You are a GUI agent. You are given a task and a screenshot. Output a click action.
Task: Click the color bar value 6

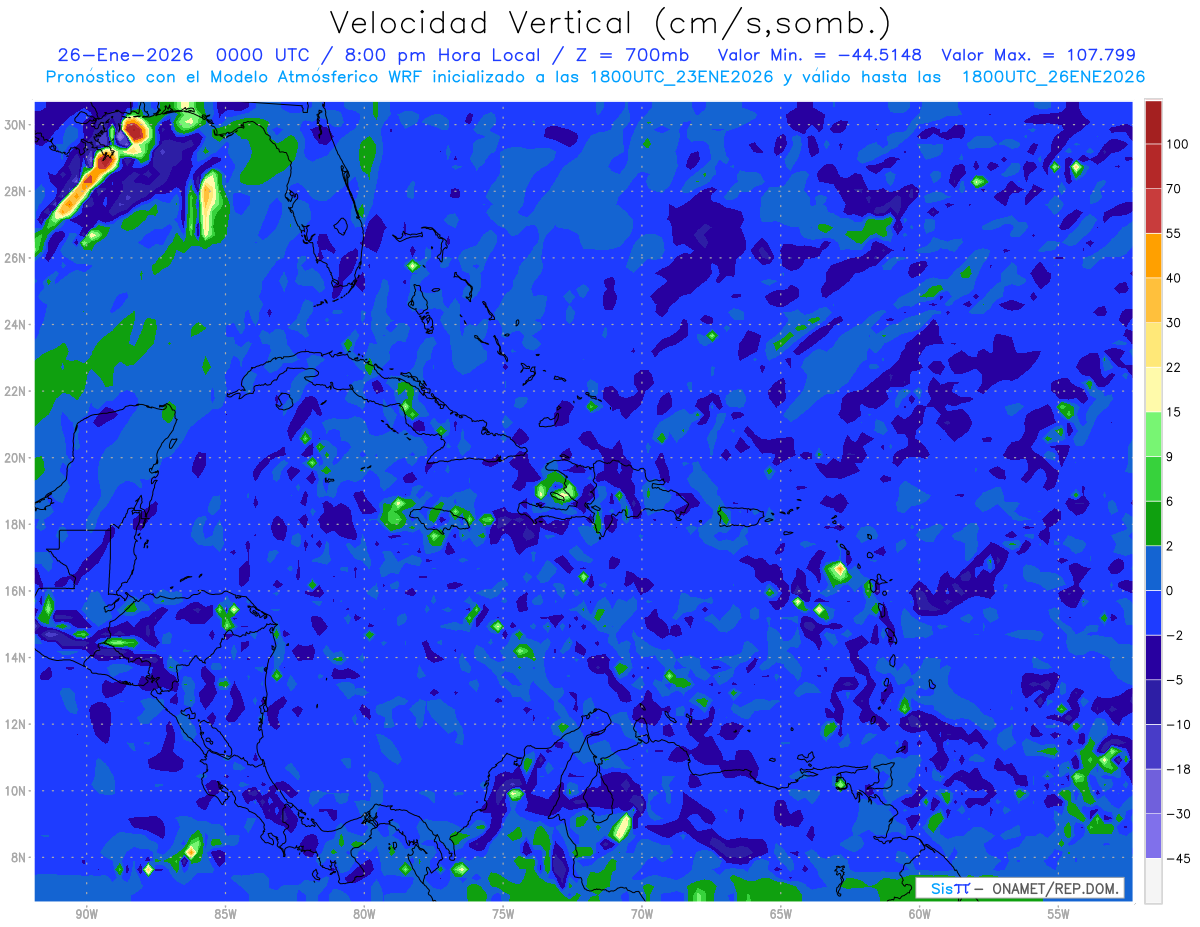pos(1172,502)
